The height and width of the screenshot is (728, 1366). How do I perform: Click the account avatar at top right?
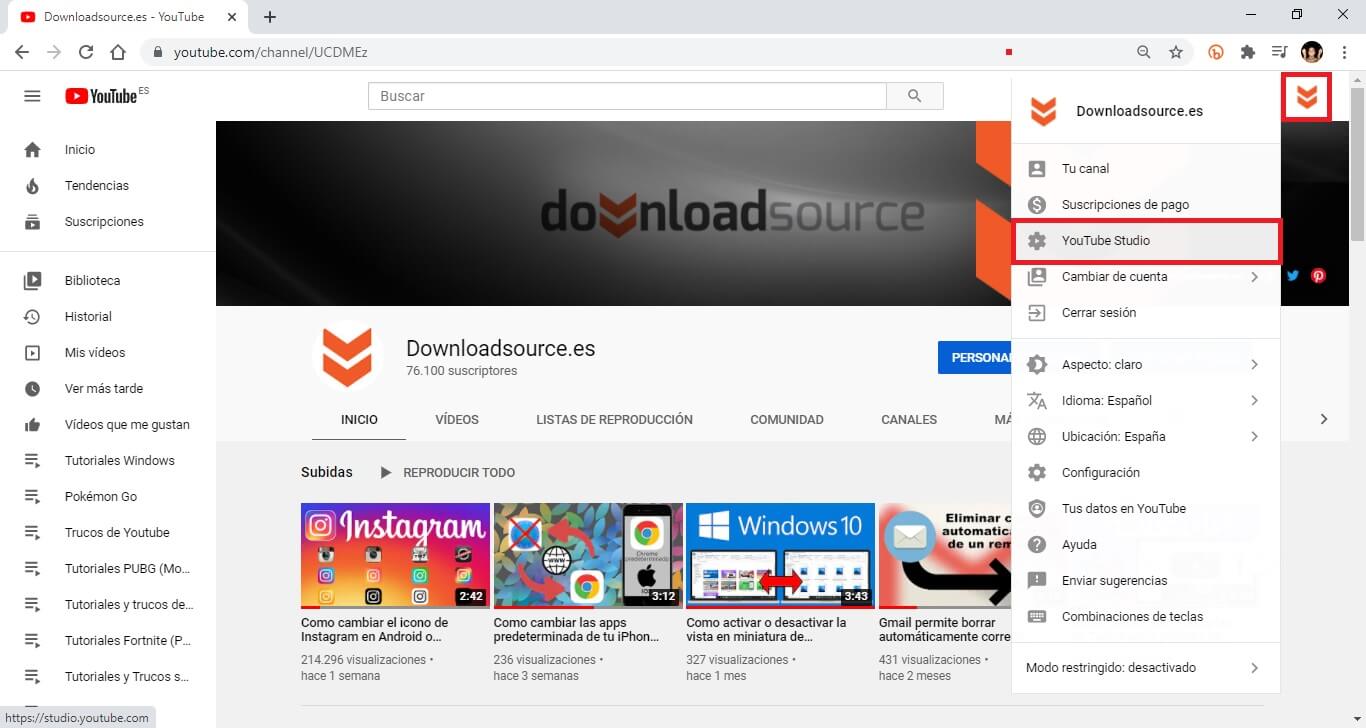click(1306, 97)
